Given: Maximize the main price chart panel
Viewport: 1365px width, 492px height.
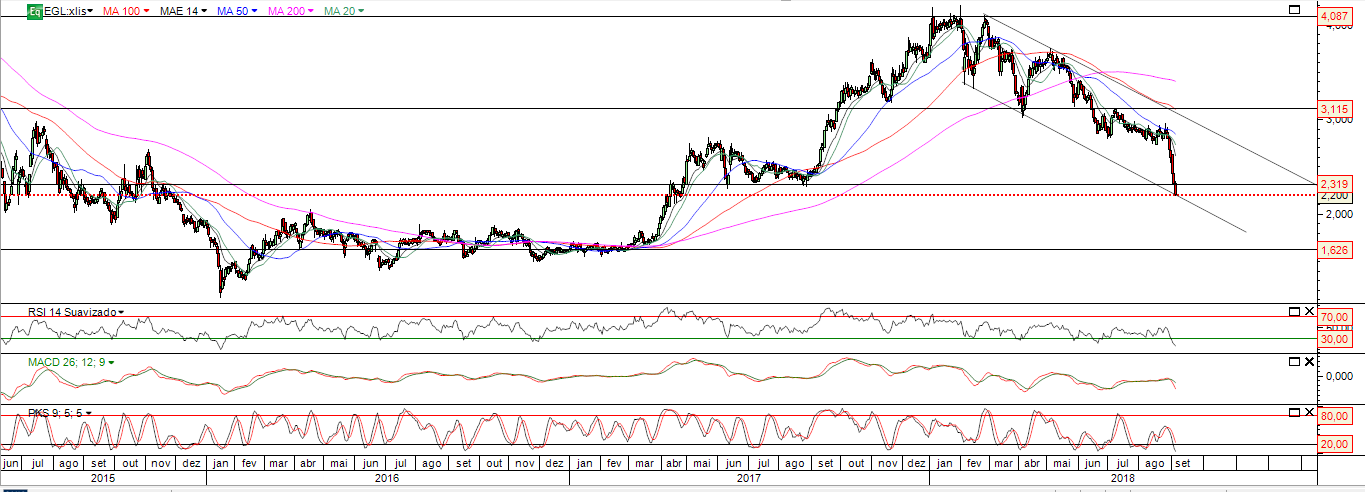Looking at the screenshot, I should coord(1293,10).
